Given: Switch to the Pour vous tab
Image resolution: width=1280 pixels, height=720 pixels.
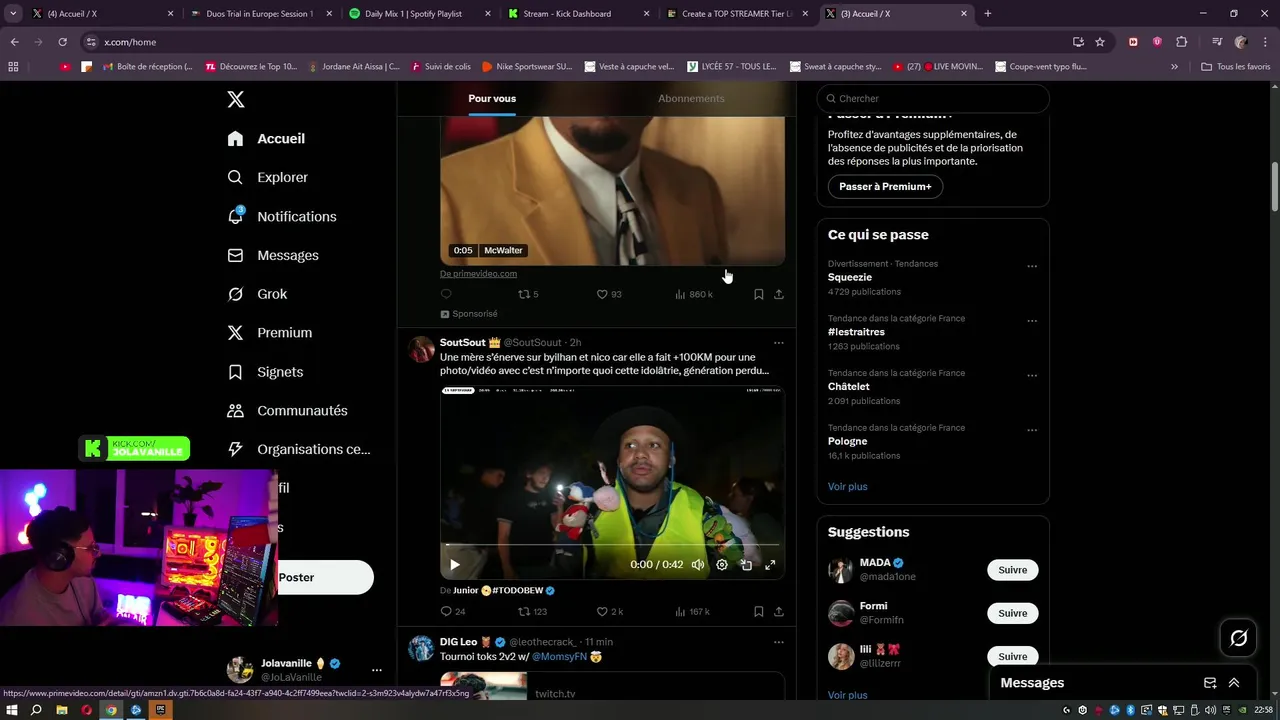Looking at the screenshot, I should [492, 98].
